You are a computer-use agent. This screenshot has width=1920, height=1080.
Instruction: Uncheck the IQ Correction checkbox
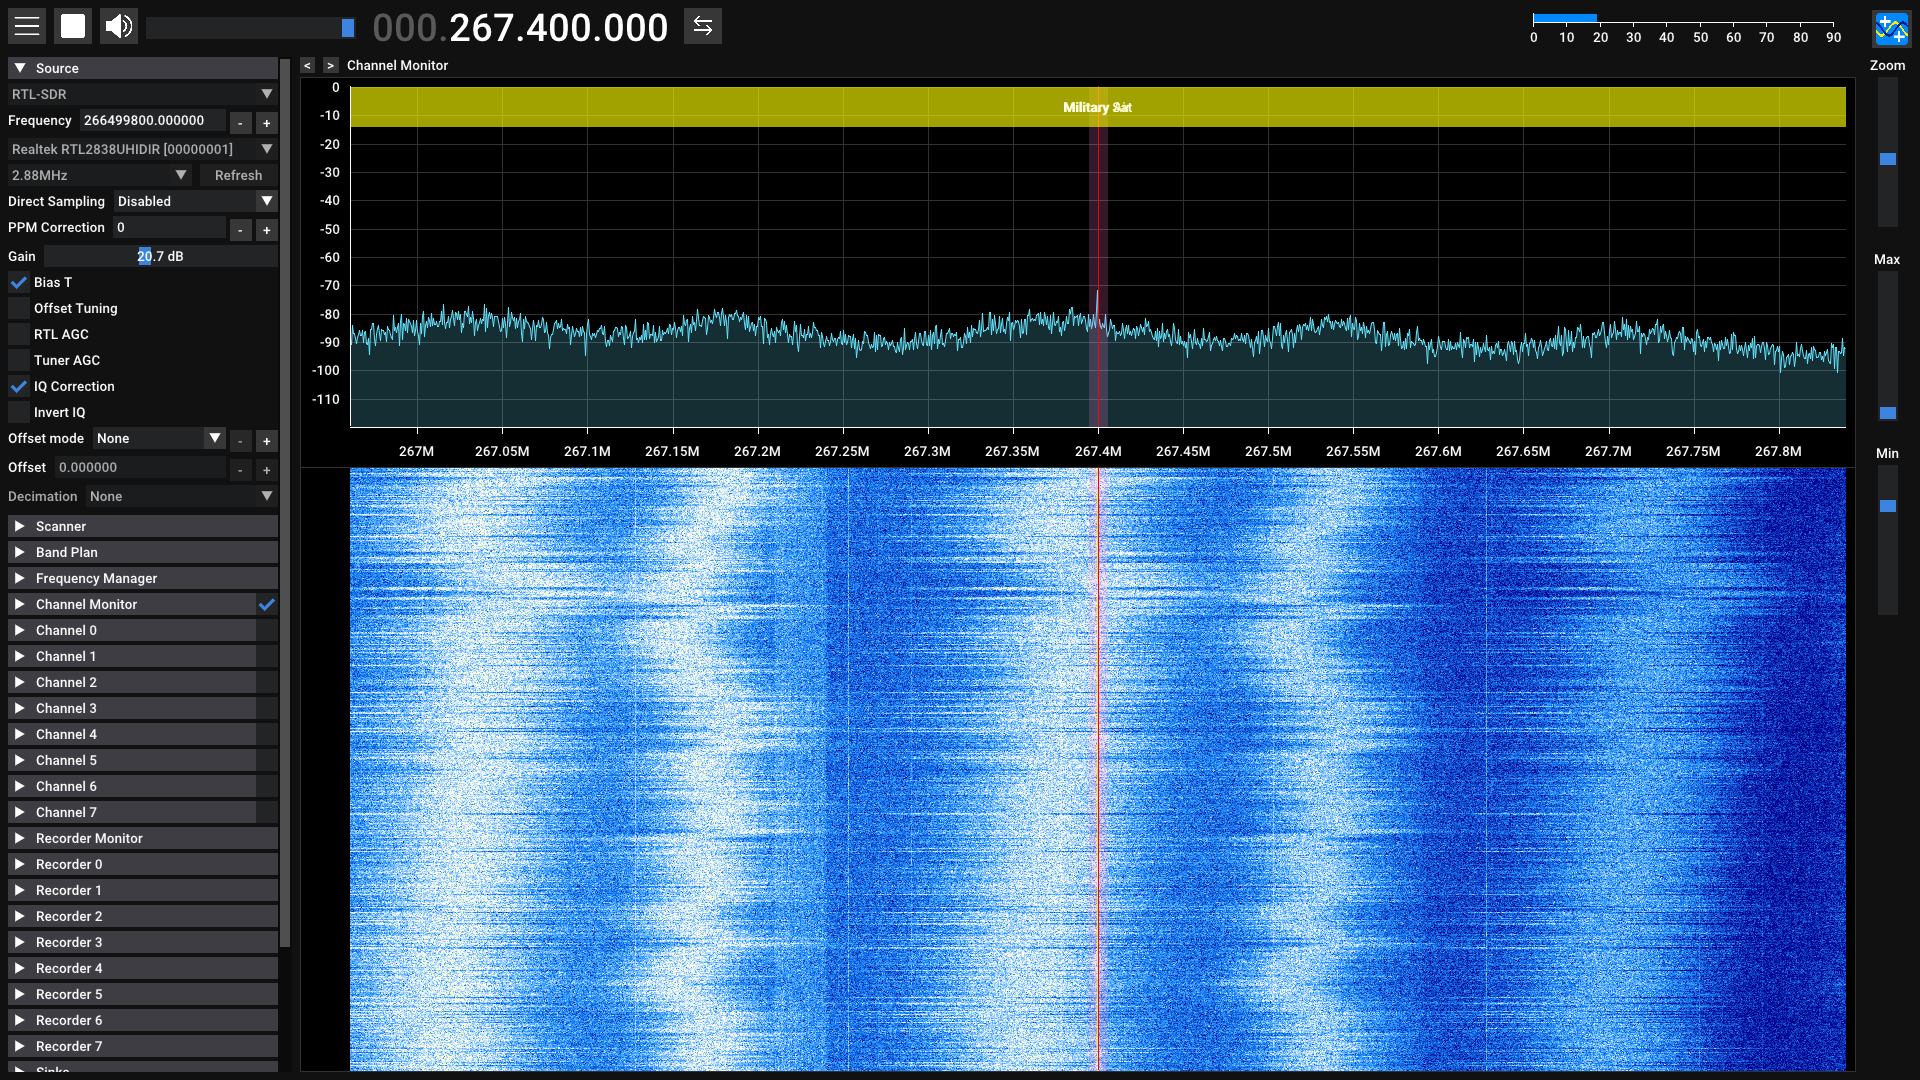[19, 386]
